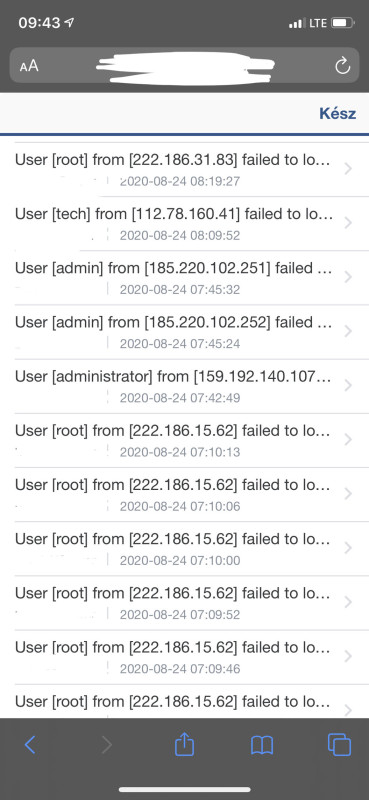This screenshot has width=369, height=800.
Task: Reload page with refresh icon
Action: pyautogui.click(x=342, y=65)
